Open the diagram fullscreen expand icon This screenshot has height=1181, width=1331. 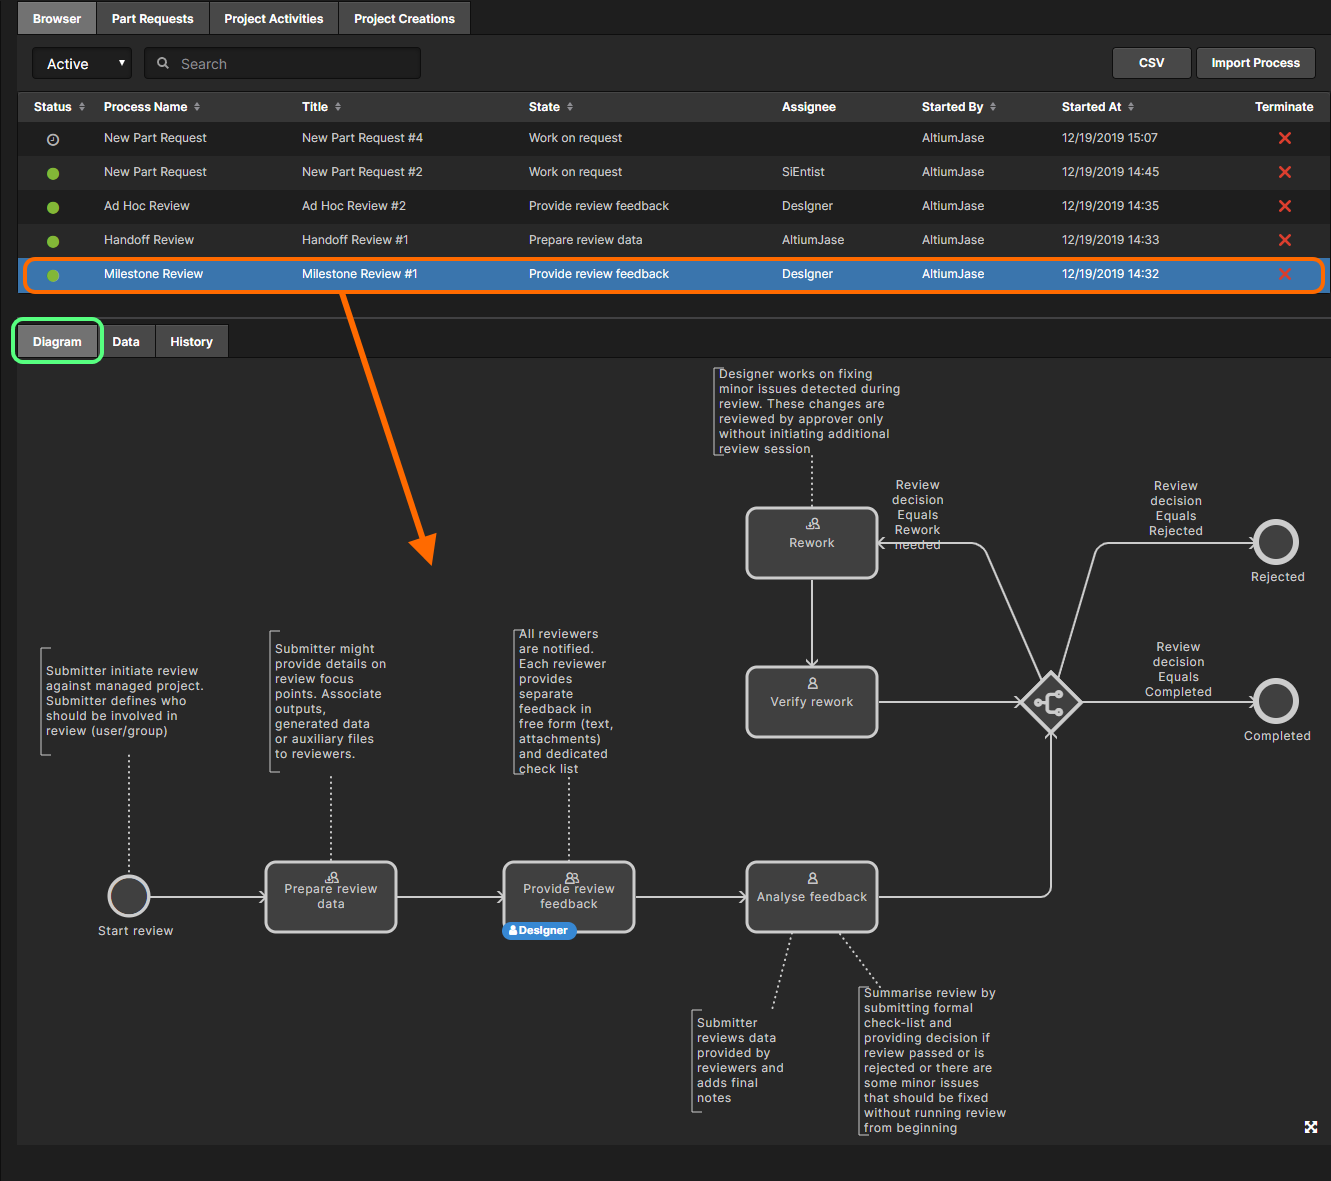click(1310, 1126)
